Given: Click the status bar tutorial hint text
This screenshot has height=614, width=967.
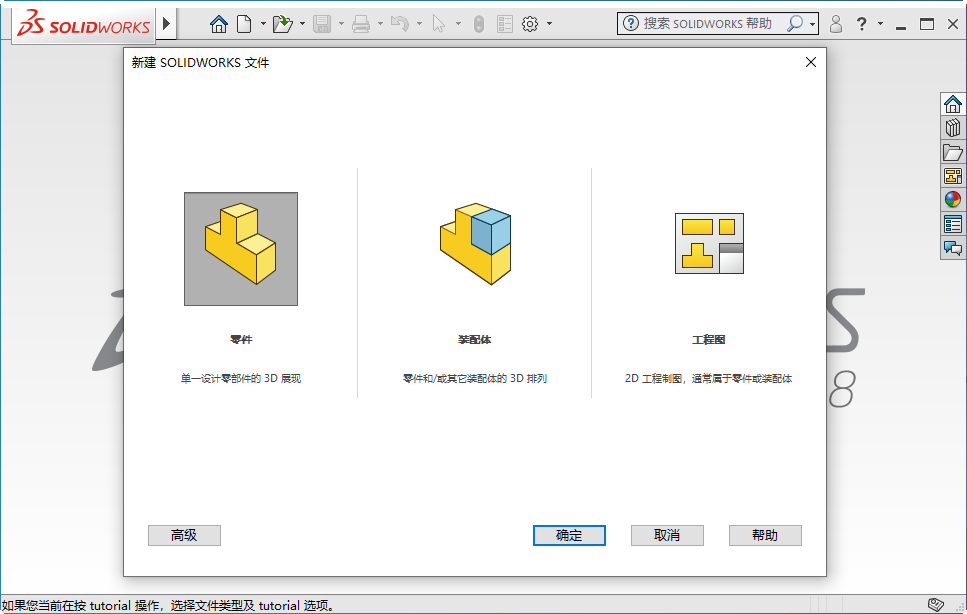Looking at the screenshot, I should tap(168, 605).
